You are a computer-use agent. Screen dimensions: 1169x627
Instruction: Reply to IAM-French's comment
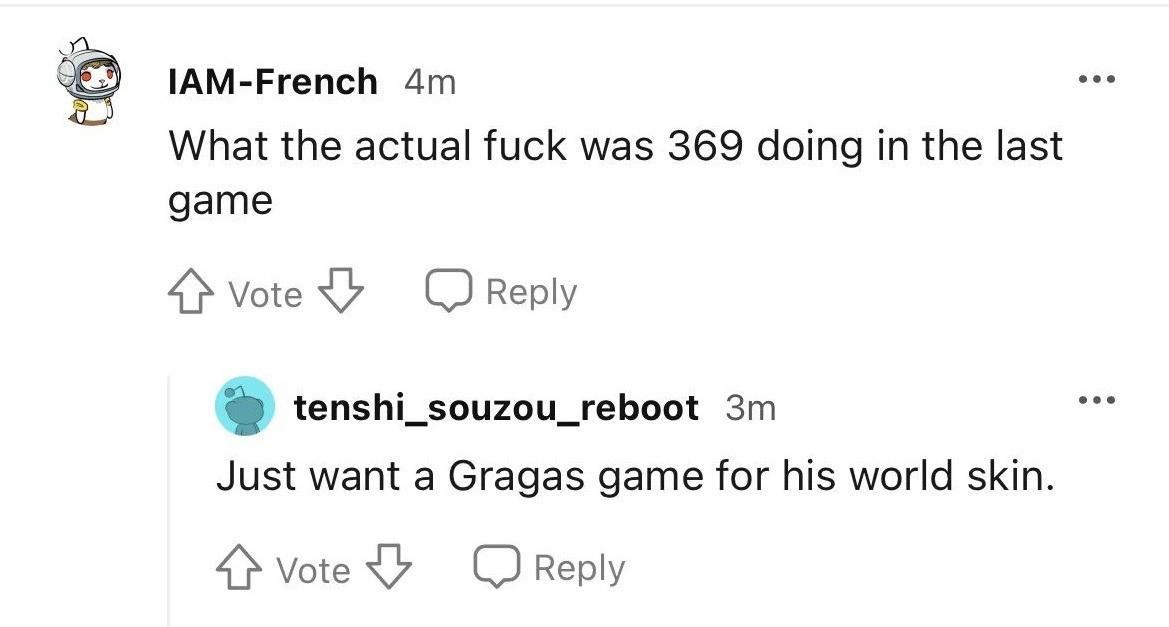tap(502, 291)
